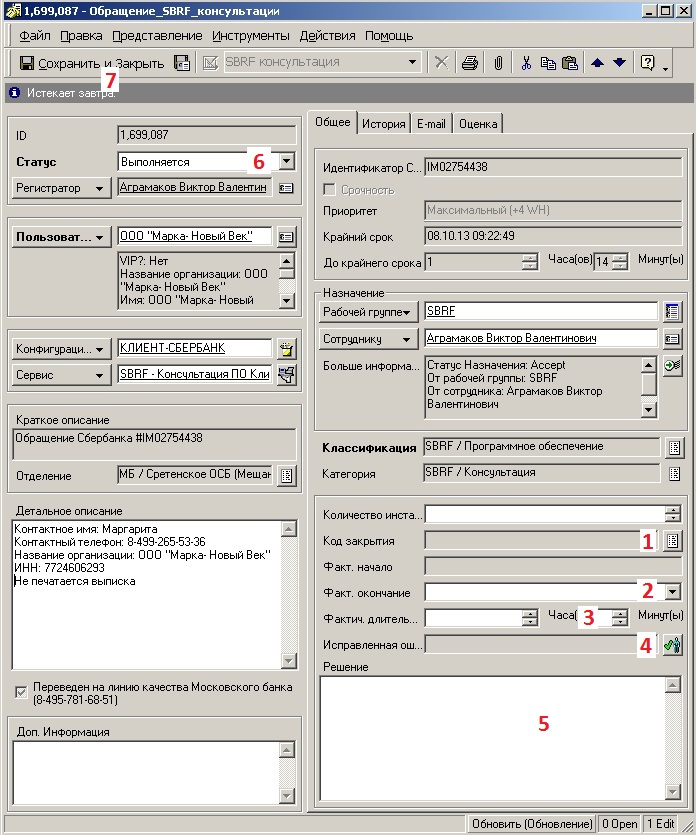Click the up arrow previous record icon
This screenshot has width=696, height=835.
[x=597, y=63]
